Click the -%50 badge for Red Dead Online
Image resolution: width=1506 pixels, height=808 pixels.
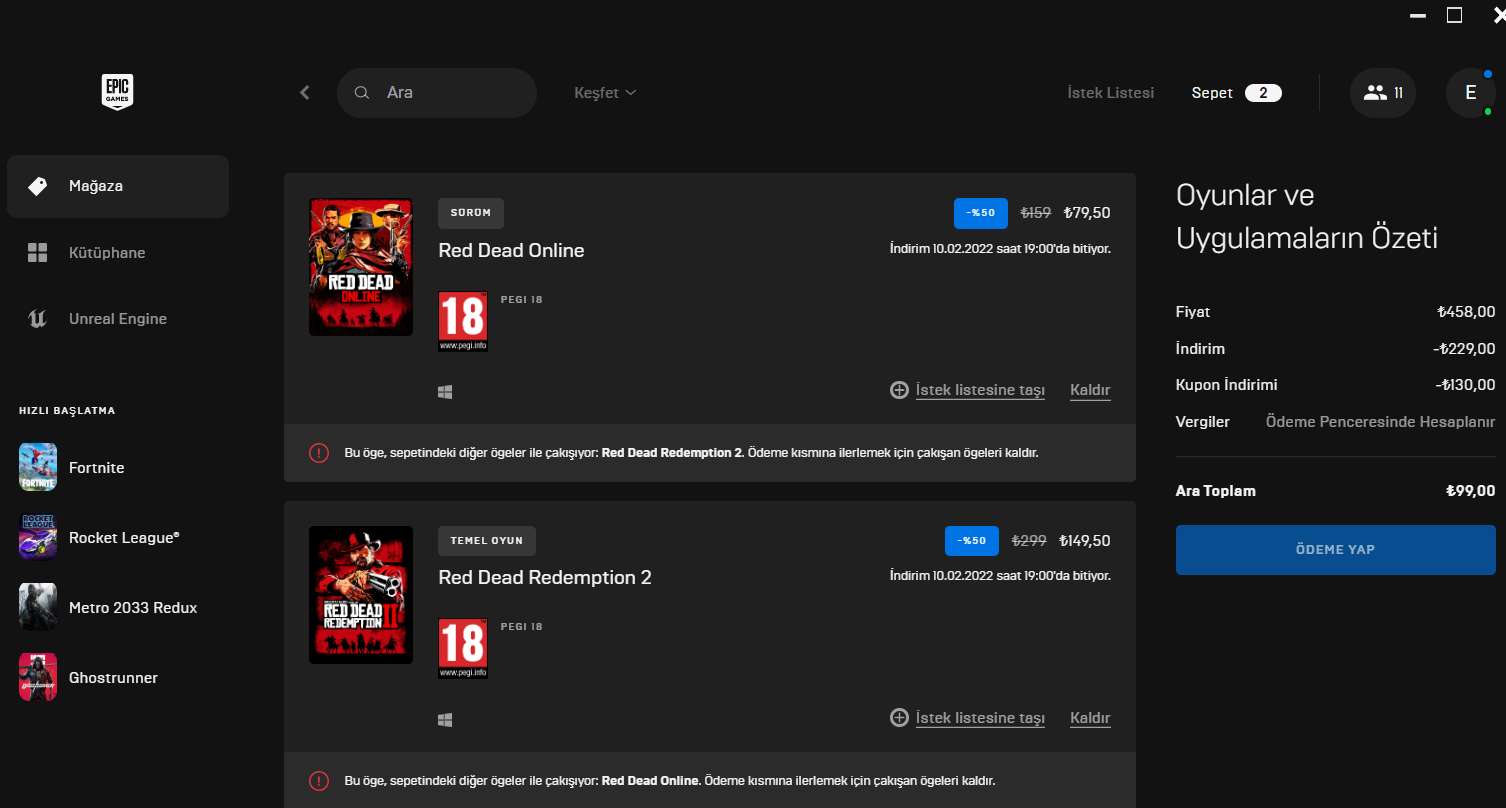tap(981, 213)
